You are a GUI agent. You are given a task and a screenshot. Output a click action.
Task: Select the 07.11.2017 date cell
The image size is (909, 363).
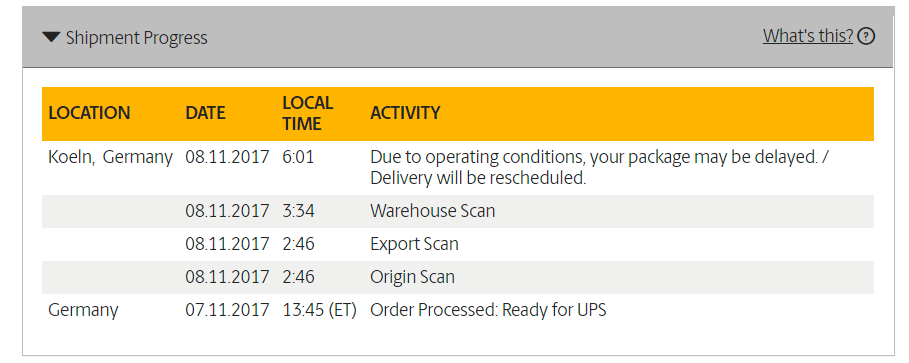click(227, 310)
